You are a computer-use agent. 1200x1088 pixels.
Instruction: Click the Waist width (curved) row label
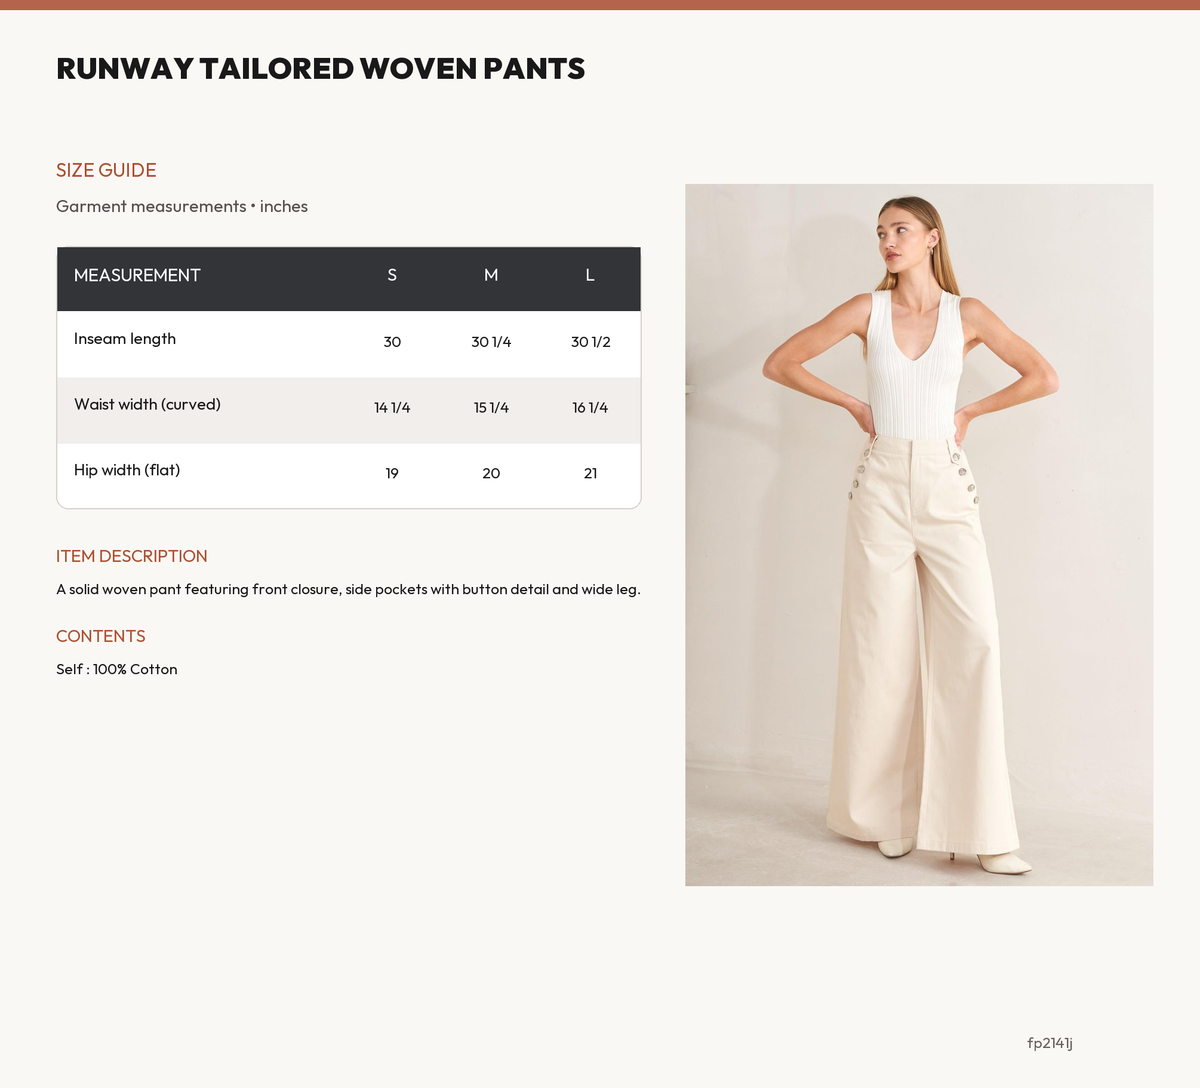pyautogui.click(x=147, y=405)
